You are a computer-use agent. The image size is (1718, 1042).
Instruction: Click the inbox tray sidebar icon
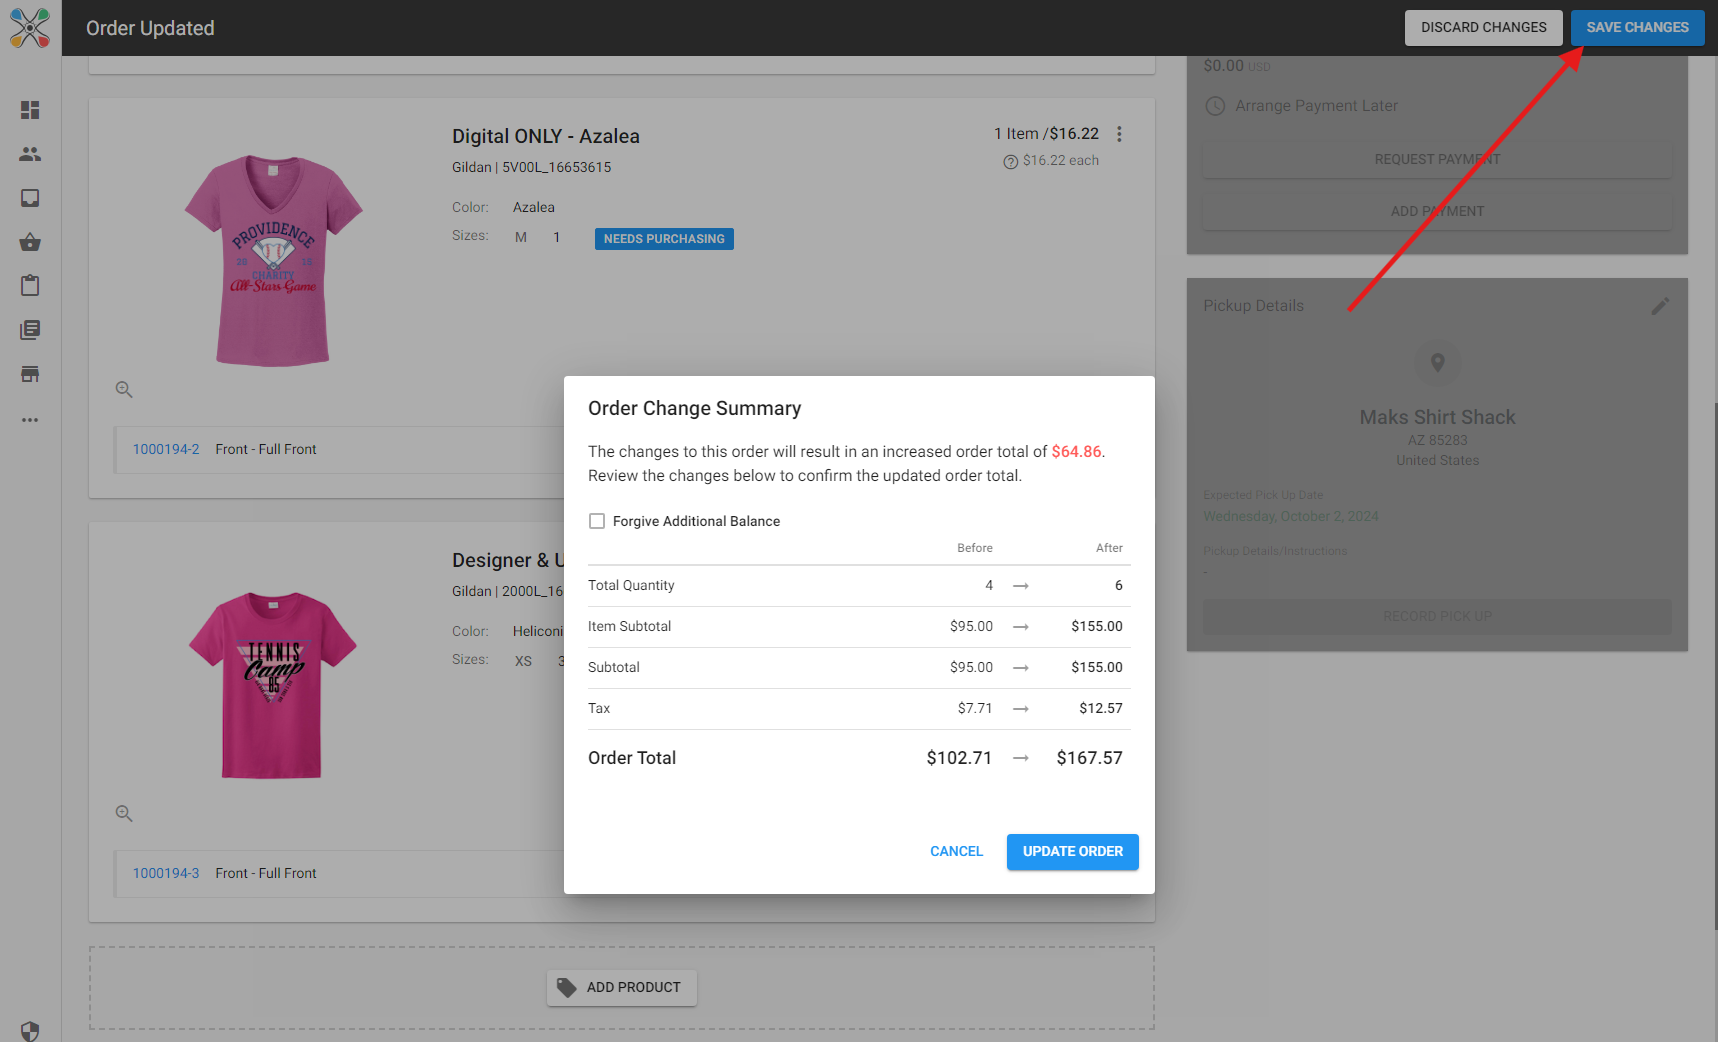click(x=30, y=198)
